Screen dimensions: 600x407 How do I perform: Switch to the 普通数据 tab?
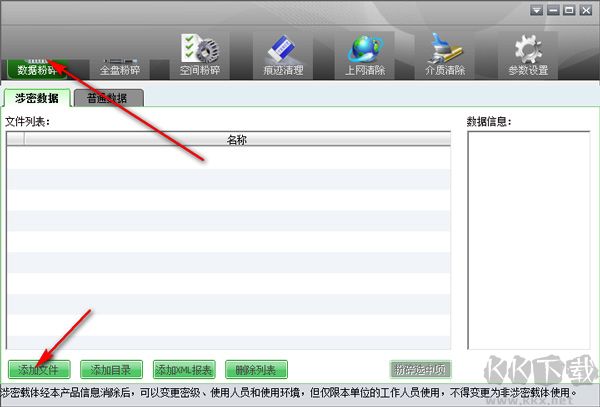(109, 98)
